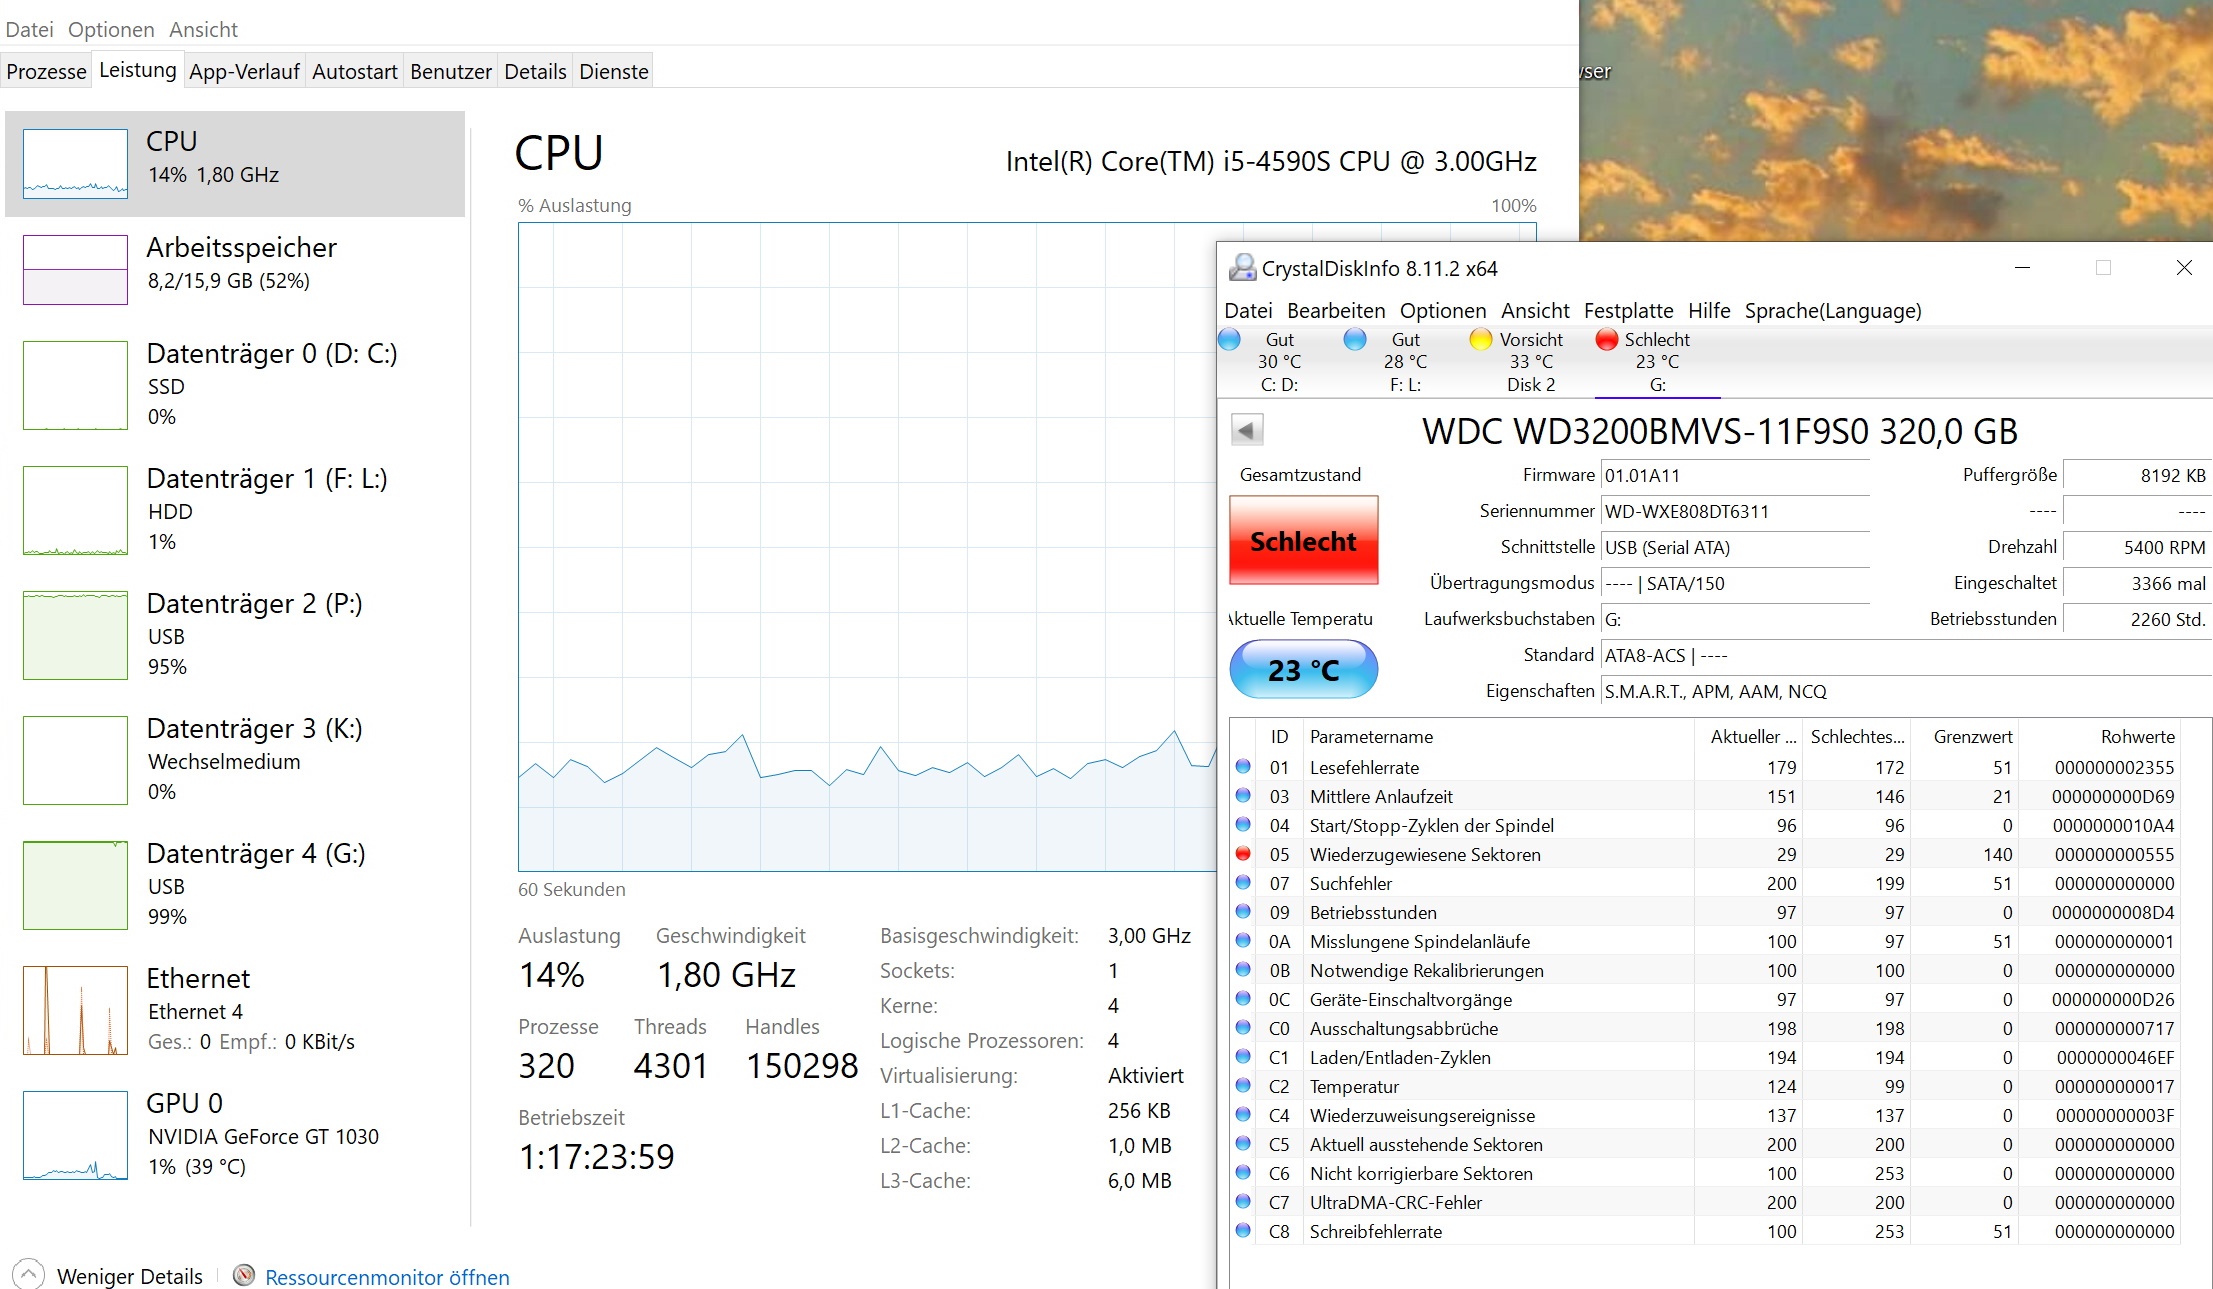Open the Festplatte menu in CrystalDiskInfo
The height and width of the screenshot is (1289, 2213).
[1628, 311]
